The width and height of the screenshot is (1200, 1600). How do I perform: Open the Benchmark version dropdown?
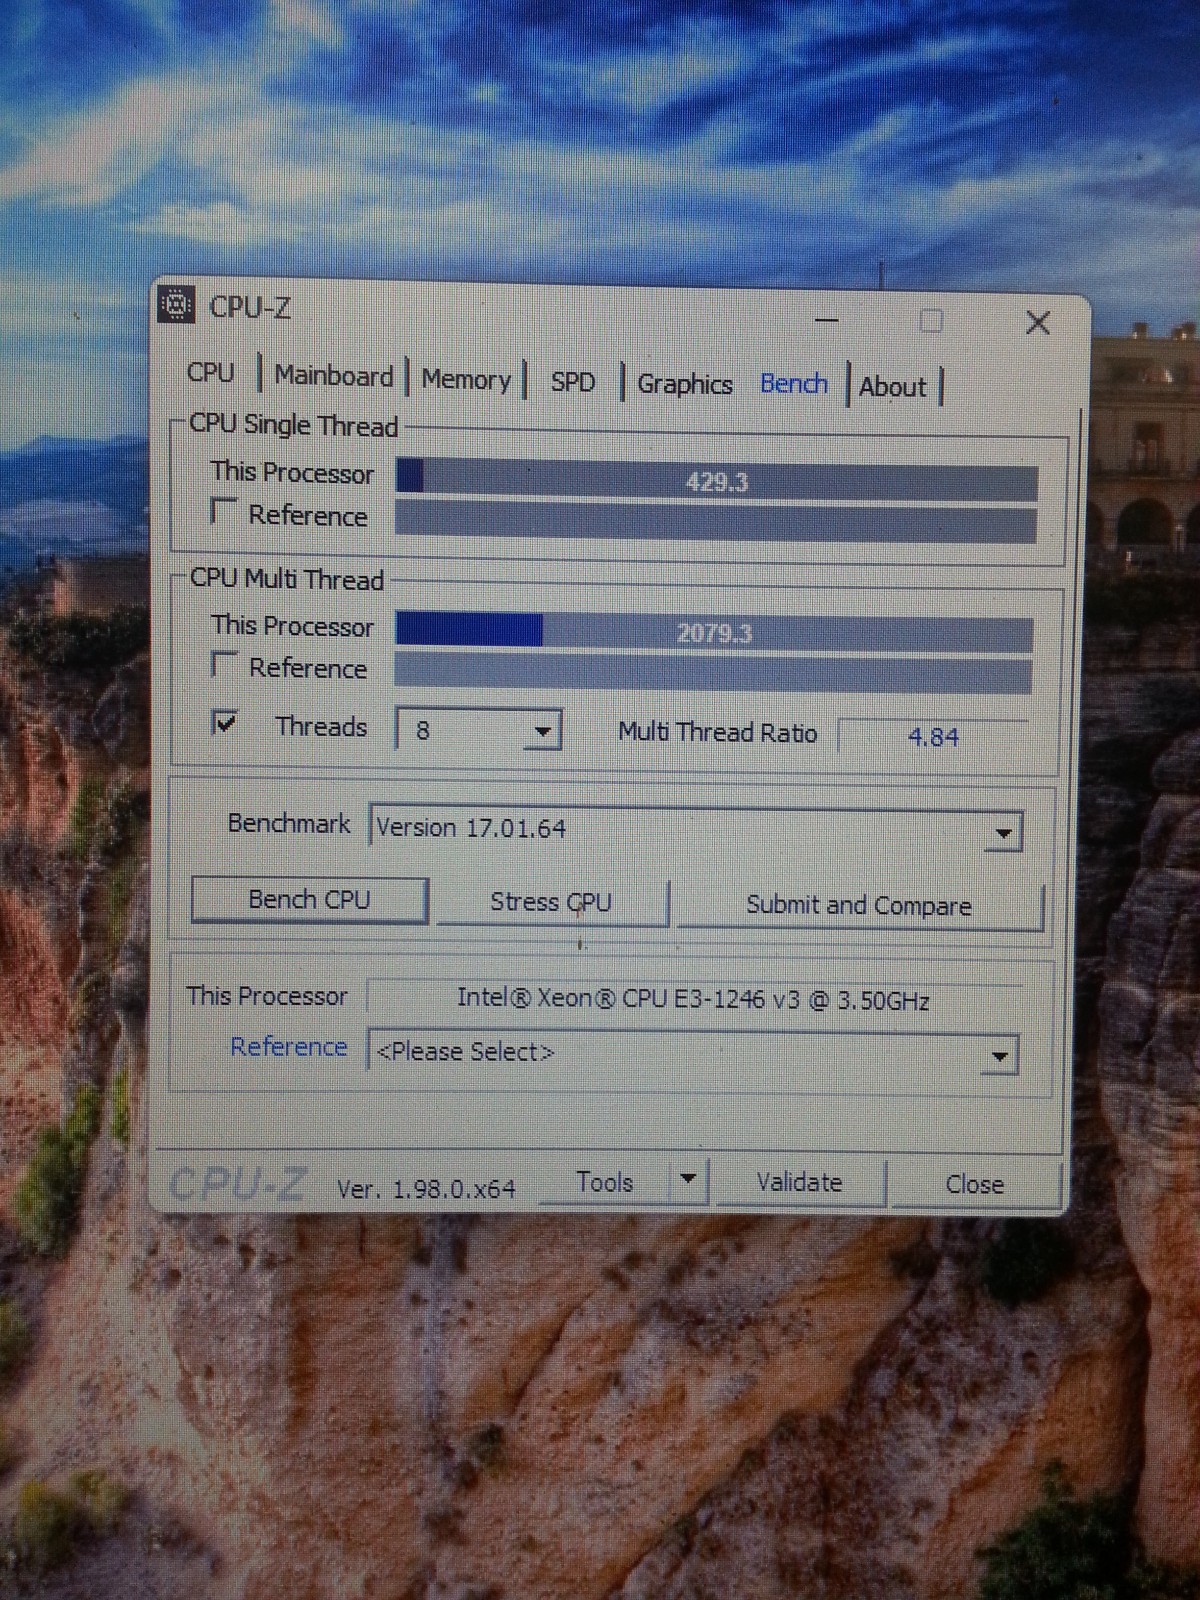pos(695,829)
